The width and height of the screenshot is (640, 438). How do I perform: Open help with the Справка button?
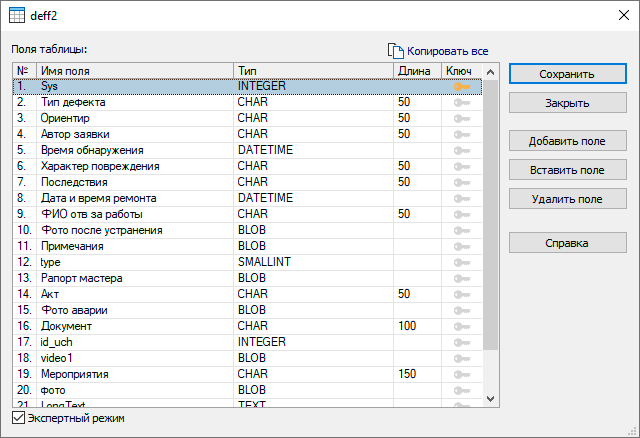coord(567,243)
